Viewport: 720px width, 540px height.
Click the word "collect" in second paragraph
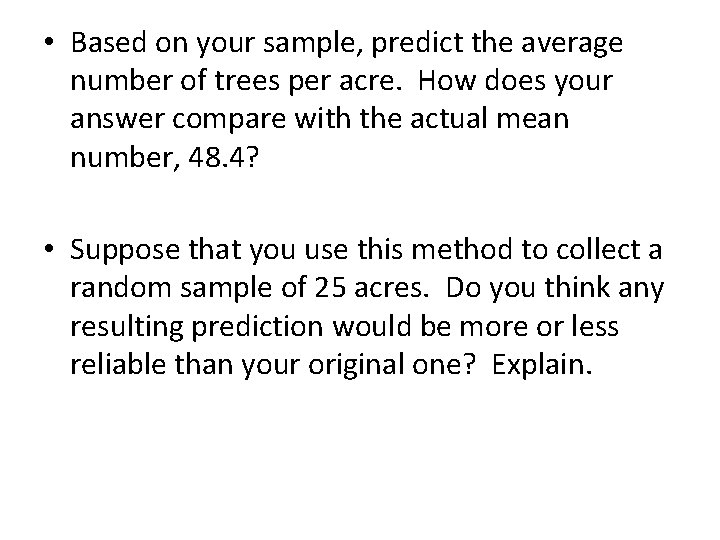pos(598,249)
